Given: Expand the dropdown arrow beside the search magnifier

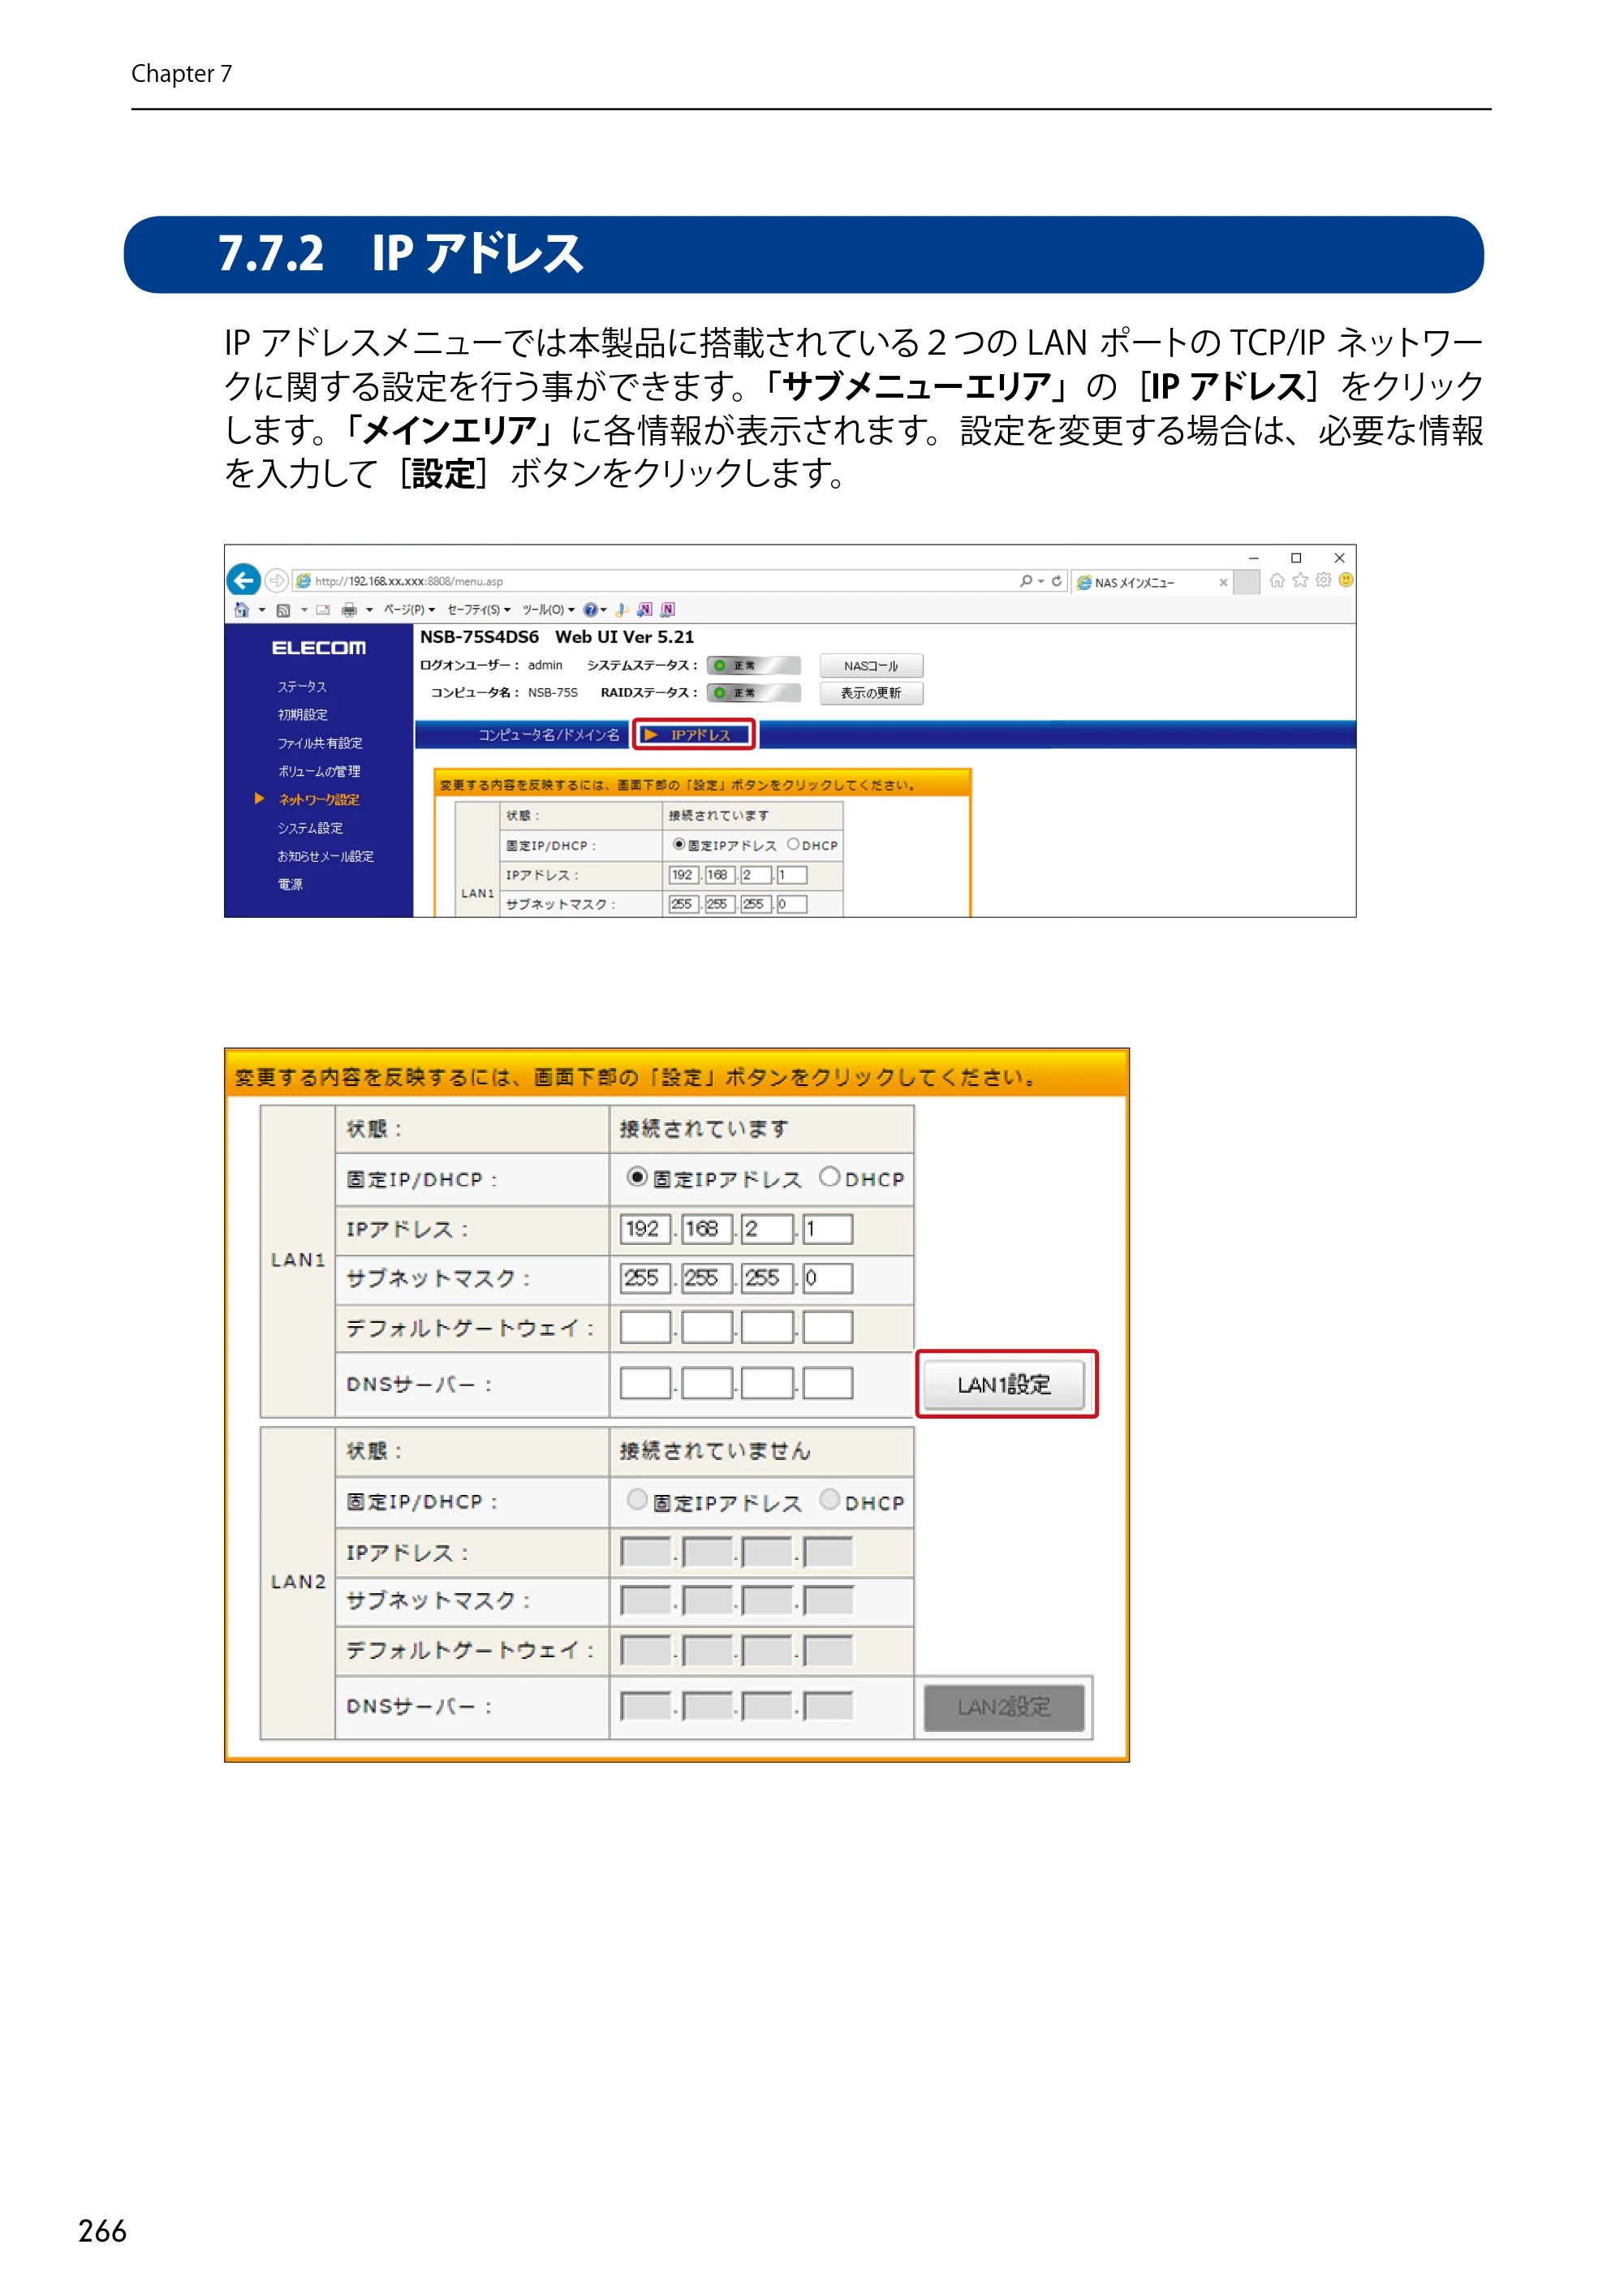Looking at the screenshot, I should [1041, 581].
